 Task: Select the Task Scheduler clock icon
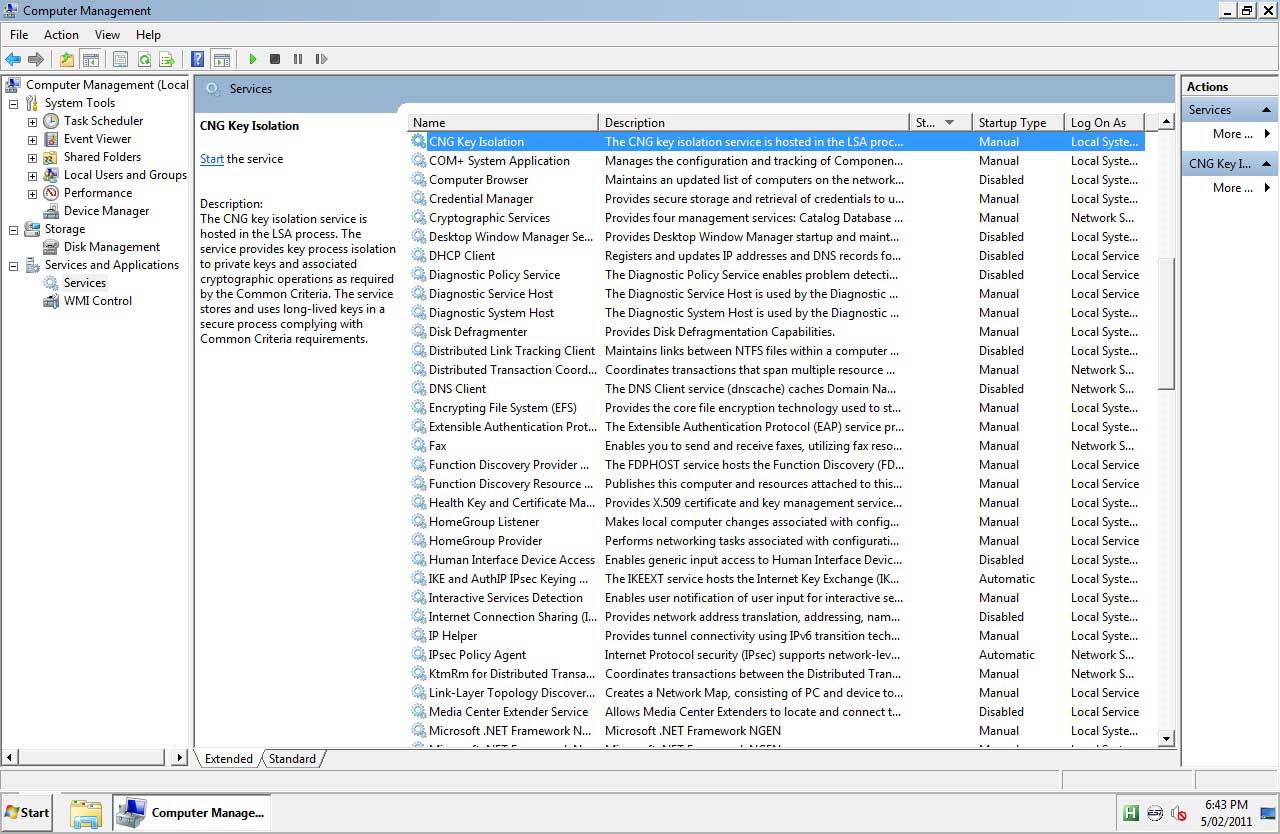tap(51, 121)
